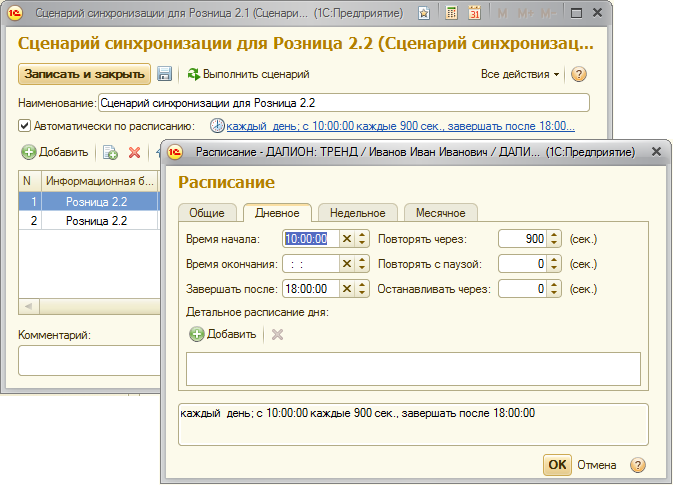Click the Завершать после field 18:00:00

click(x=311, y=289)
